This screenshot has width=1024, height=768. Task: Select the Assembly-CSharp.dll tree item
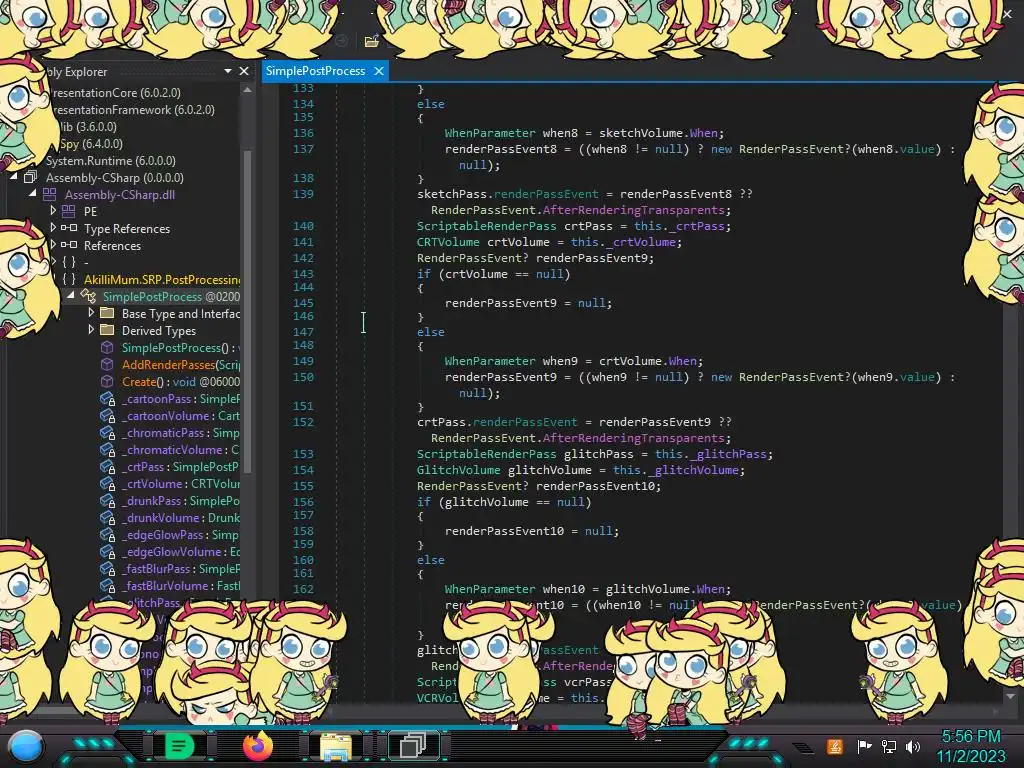tap(120, 195)
